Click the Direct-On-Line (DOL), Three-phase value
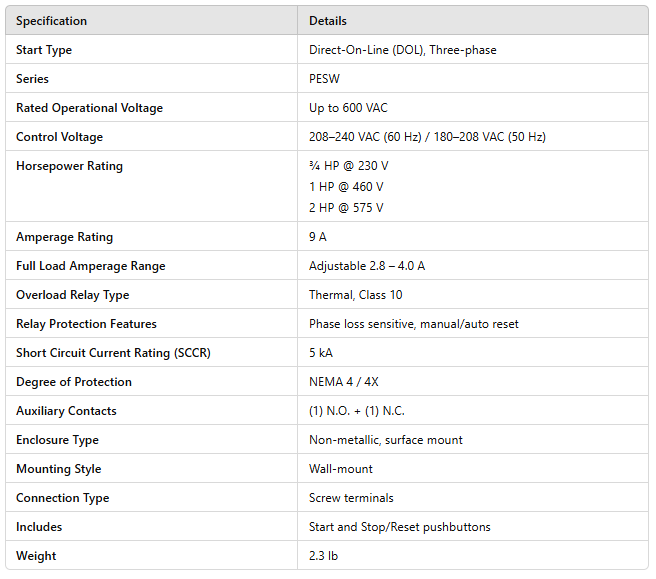656x579 pixels. [402, 50]
